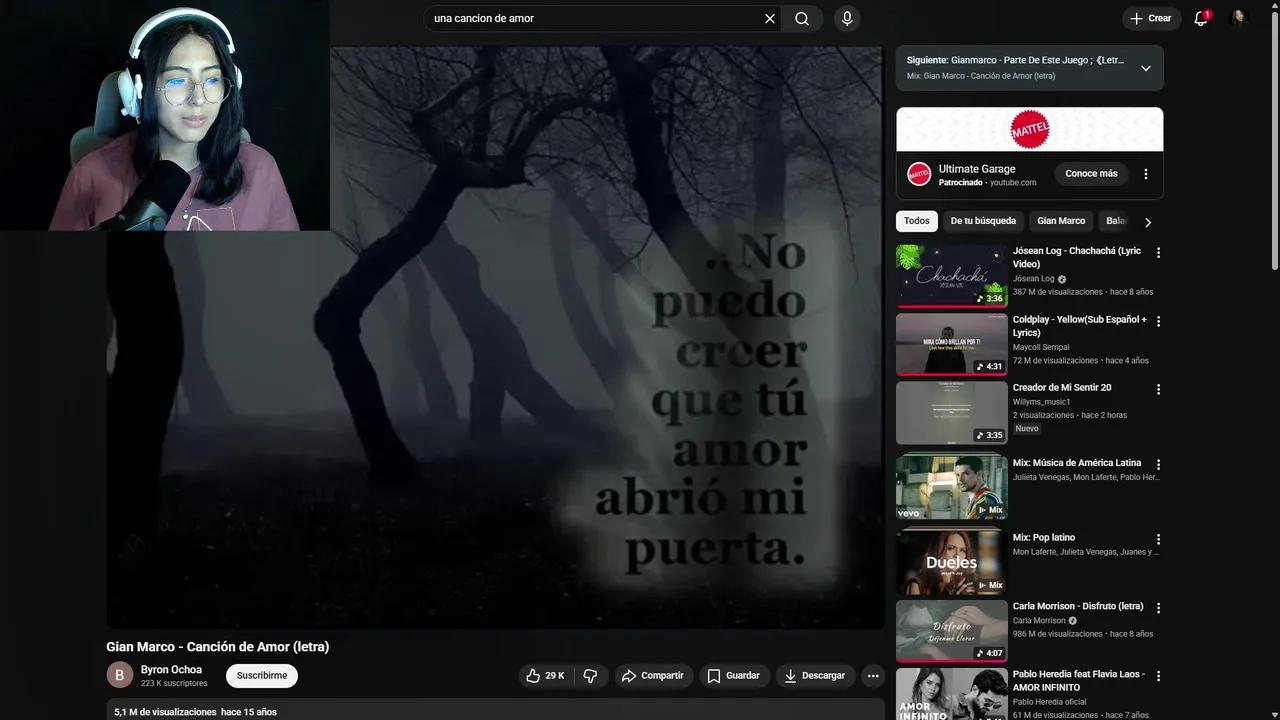
Task: Switch to the De tu búsqueda filter
Action: [983, 221]
